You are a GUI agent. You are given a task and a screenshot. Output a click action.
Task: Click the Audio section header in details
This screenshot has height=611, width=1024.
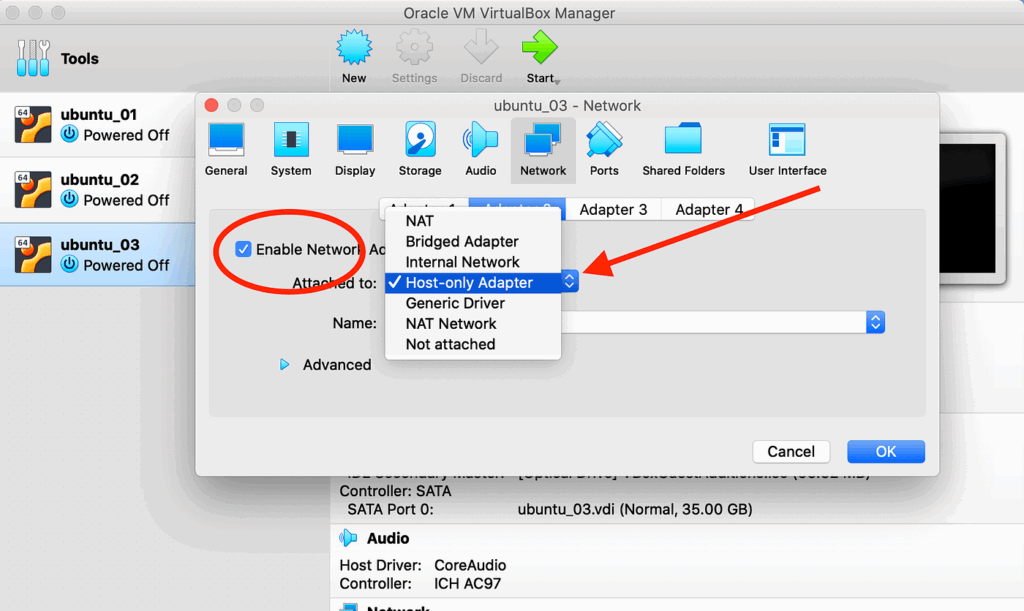tap(388, 538)
